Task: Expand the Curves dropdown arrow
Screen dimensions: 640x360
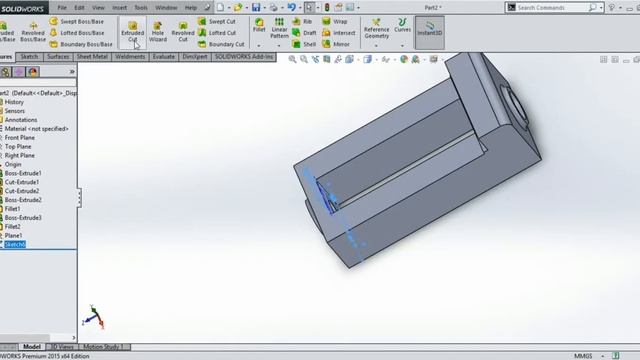Action: pyautogui.click(x=402, y=46)
